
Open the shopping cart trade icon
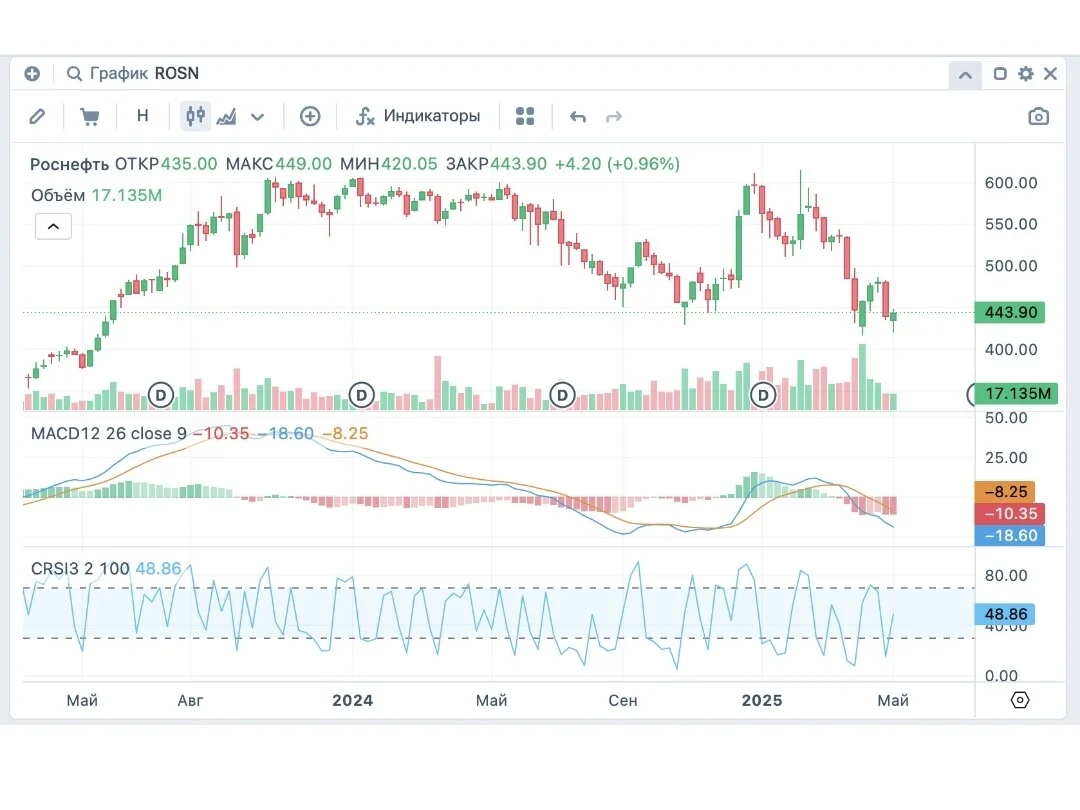(90, 116)
